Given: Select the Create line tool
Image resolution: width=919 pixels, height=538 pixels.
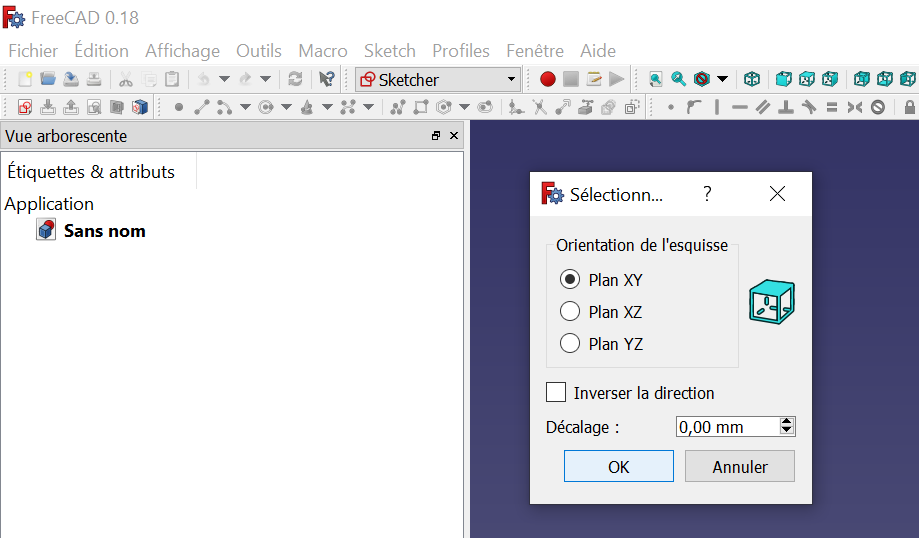Looking at the screenshot, I should (202, 107).
